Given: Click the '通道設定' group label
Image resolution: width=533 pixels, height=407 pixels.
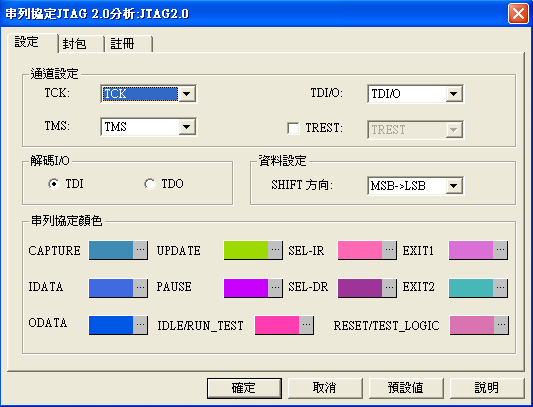Looking at the screenshot, I should (x=54, y=73).
